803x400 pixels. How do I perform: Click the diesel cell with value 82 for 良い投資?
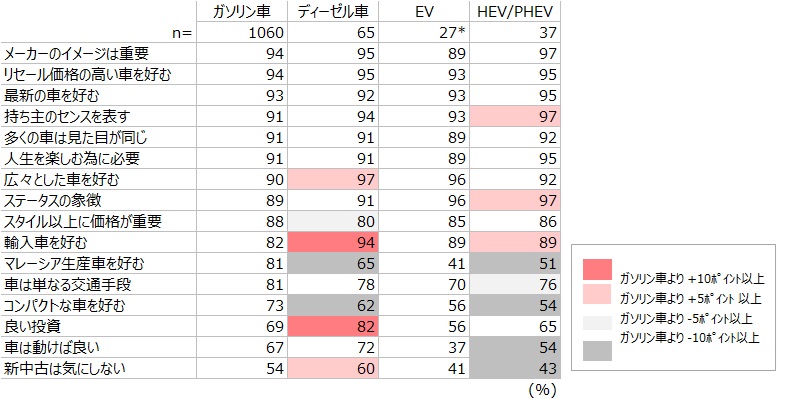pyautogui.click(x=332, y=326)
